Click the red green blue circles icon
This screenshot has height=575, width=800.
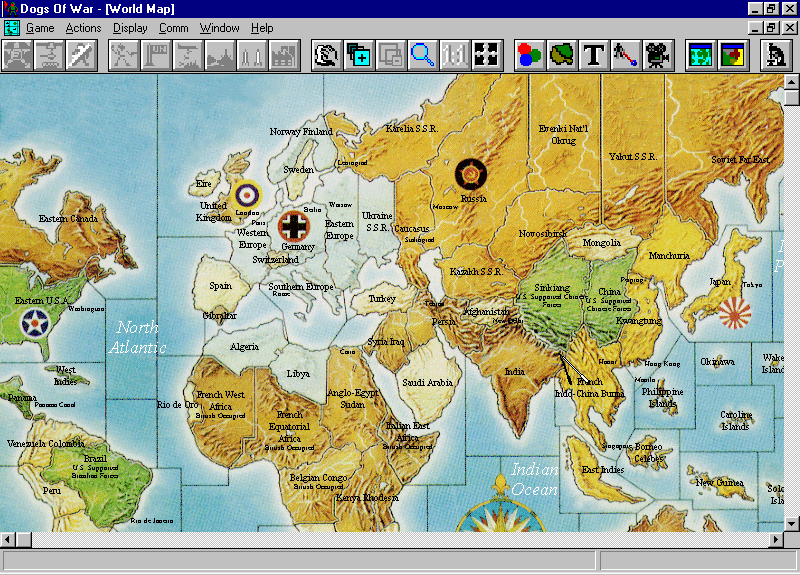coord(530,55)
